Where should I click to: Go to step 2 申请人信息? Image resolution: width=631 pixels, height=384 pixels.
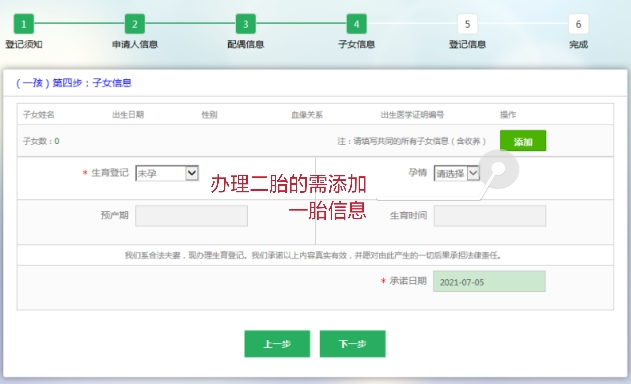pos(135,24)
